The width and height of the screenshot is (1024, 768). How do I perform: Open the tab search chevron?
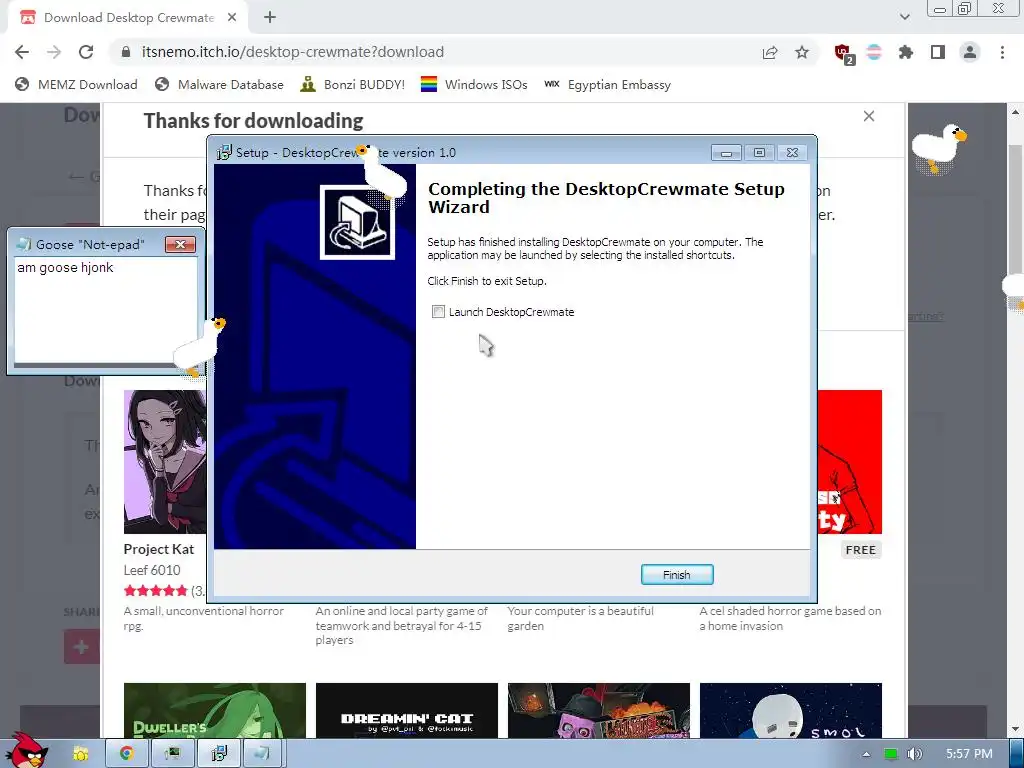(904, 17)
